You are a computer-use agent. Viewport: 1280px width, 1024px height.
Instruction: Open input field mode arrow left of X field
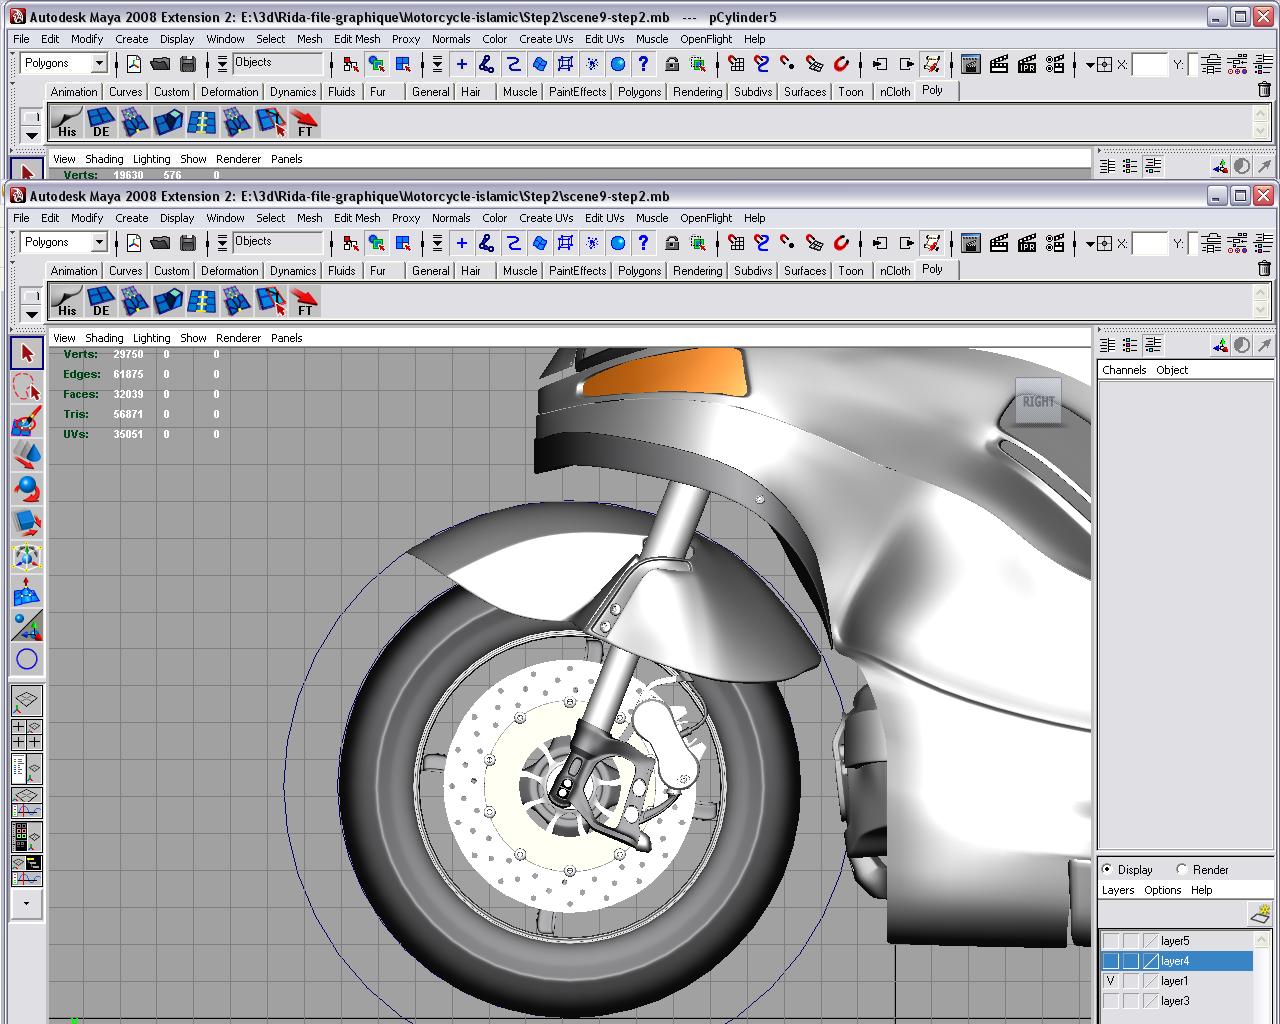1089,244
